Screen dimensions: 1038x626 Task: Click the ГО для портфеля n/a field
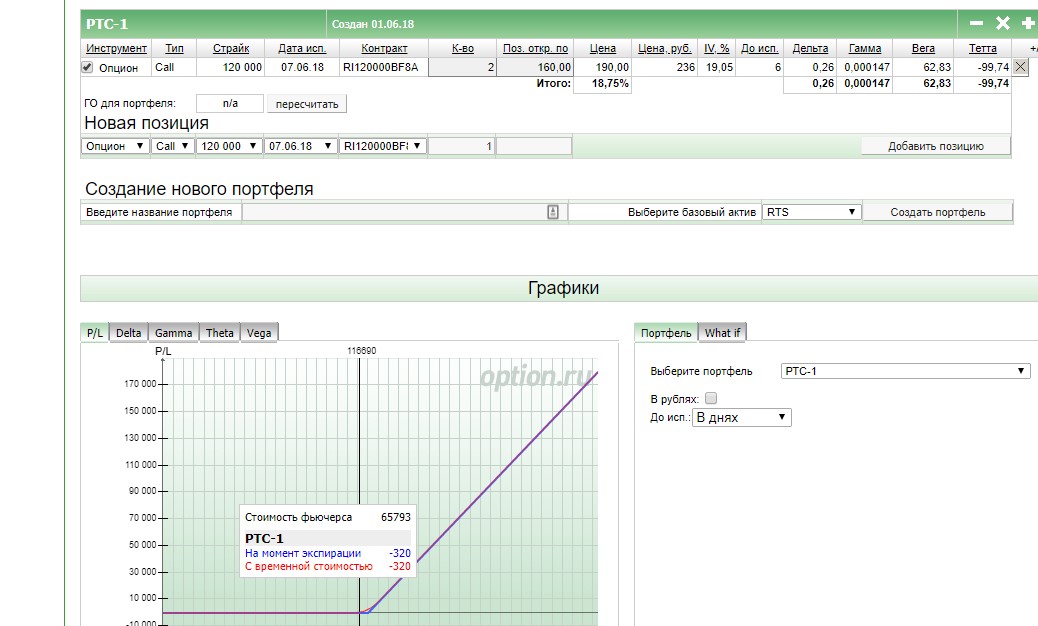pos(230,103)
